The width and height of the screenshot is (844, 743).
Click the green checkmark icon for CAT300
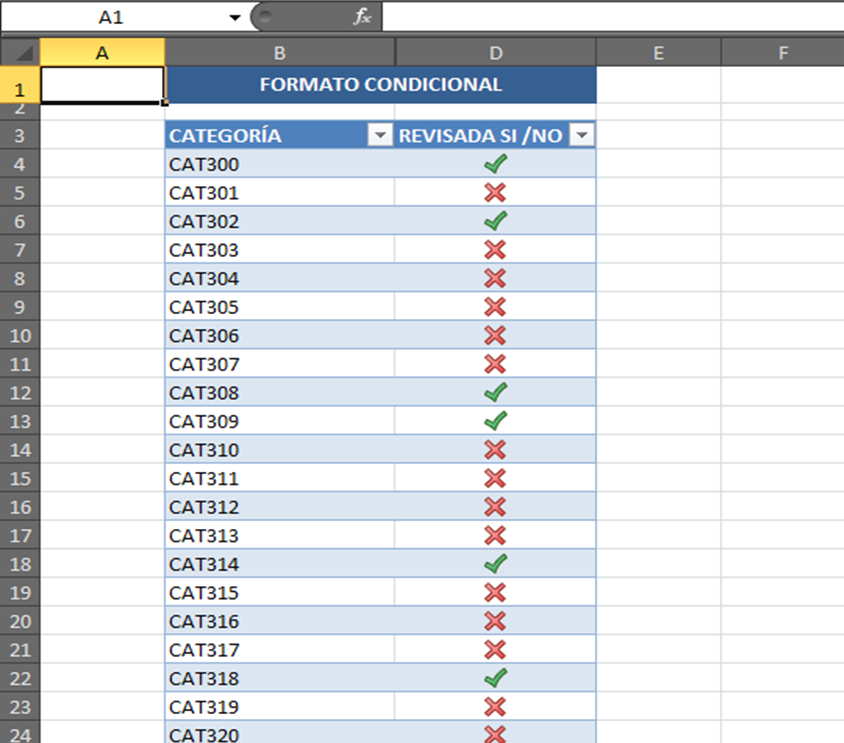pyautogui.click(x=495, y=164)
